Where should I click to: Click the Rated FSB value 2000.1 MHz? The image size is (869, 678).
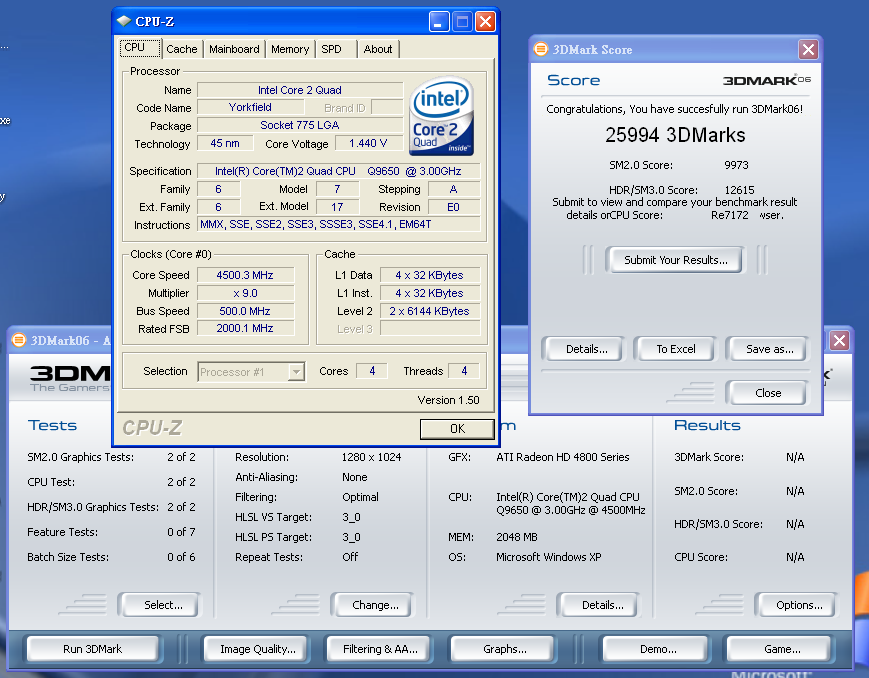(x=245, y=328)
